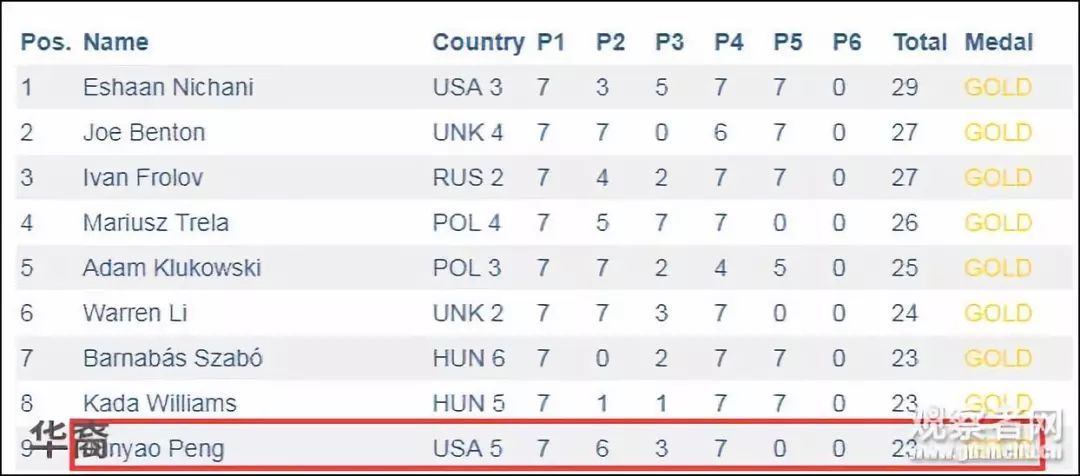Image resolution: width=1080 pixels, height=476 pixels.
Task: Click the USA 3 country cell
Action: tap(468, 87)
